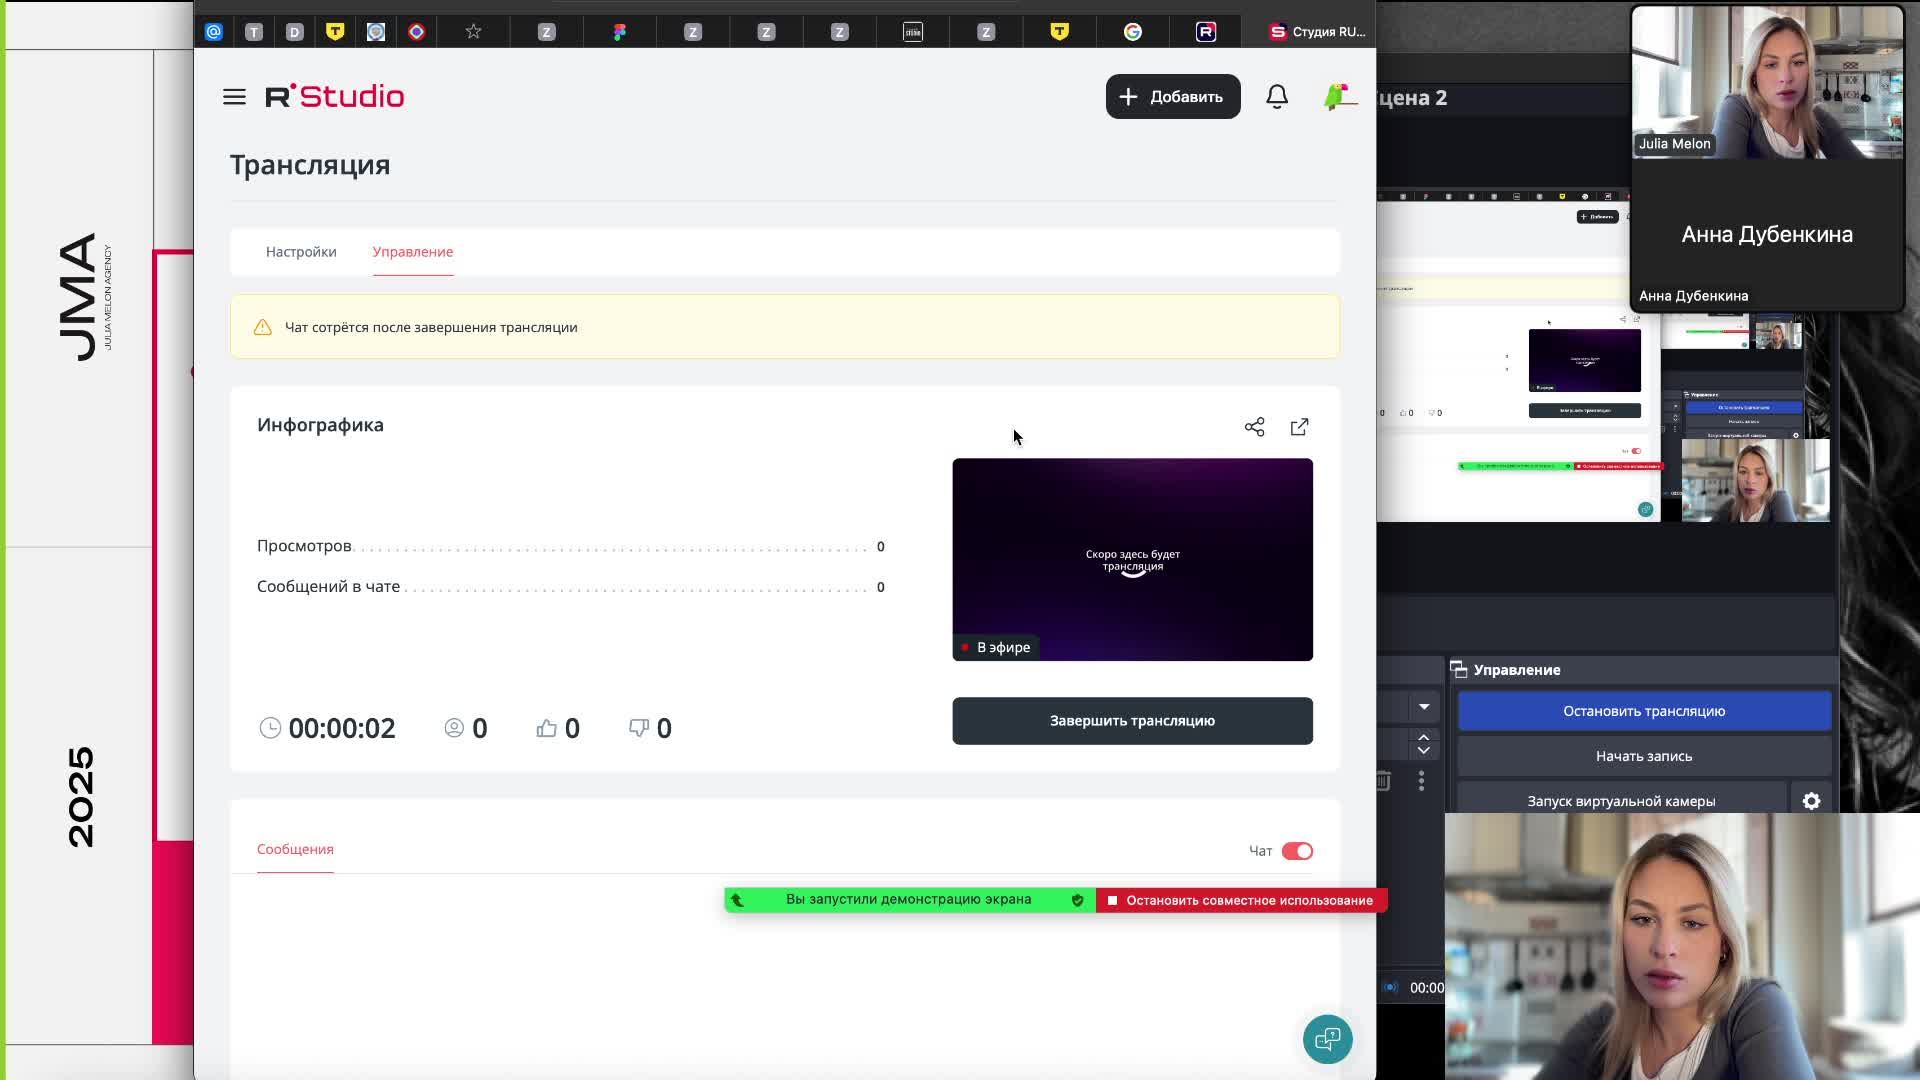Click the broadcast preview thumbnail
This screenshot has height=1080, width=1920.
point(1132,560)
